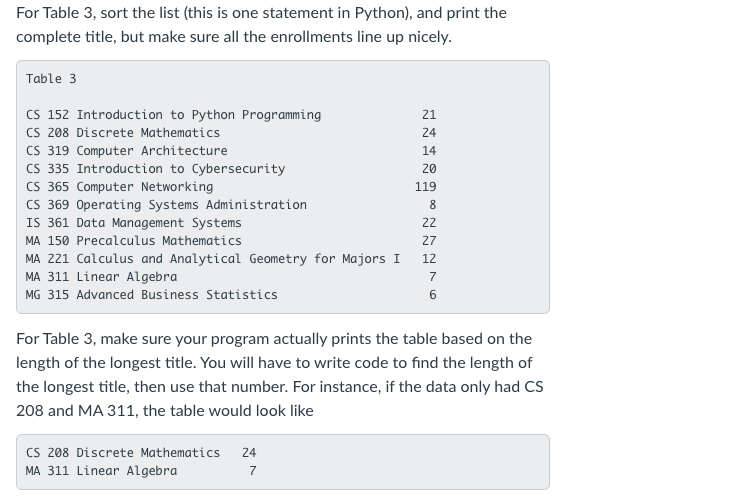Click the paragraph about the longest title length
735x502 pixels.
coord(280,375)
